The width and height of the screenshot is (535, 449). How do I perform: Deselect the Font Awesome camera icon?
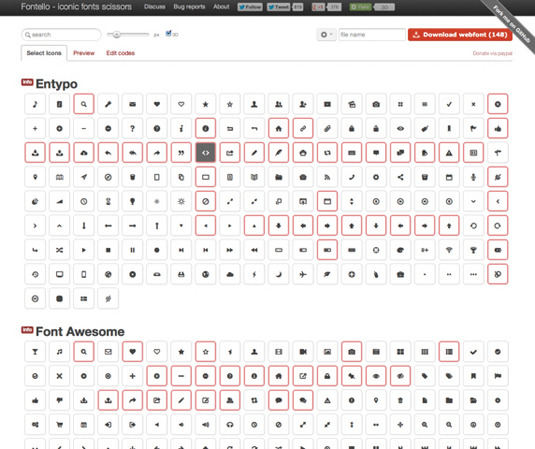[x=351, y=351]
